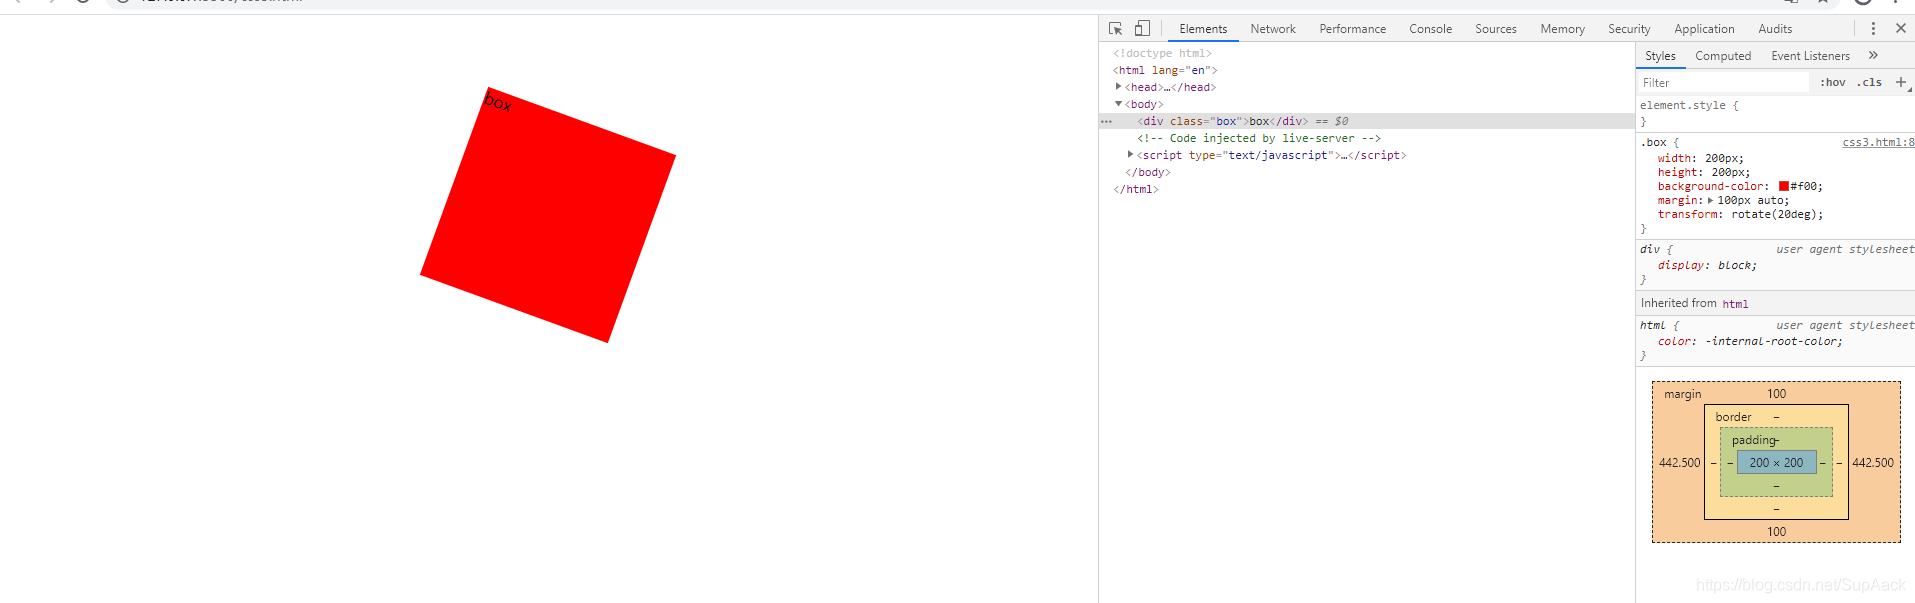Click the closing </body> tag row

(1148, 172)
